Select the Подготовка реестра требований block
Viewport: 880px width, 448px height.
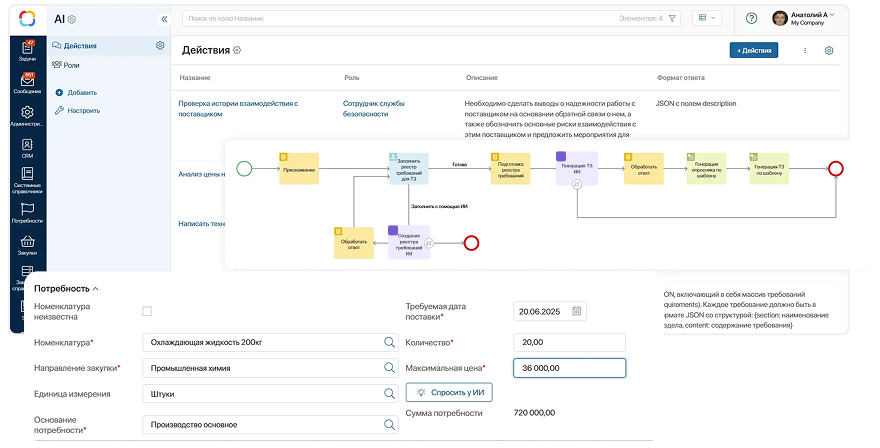click(x=510, y=168)
